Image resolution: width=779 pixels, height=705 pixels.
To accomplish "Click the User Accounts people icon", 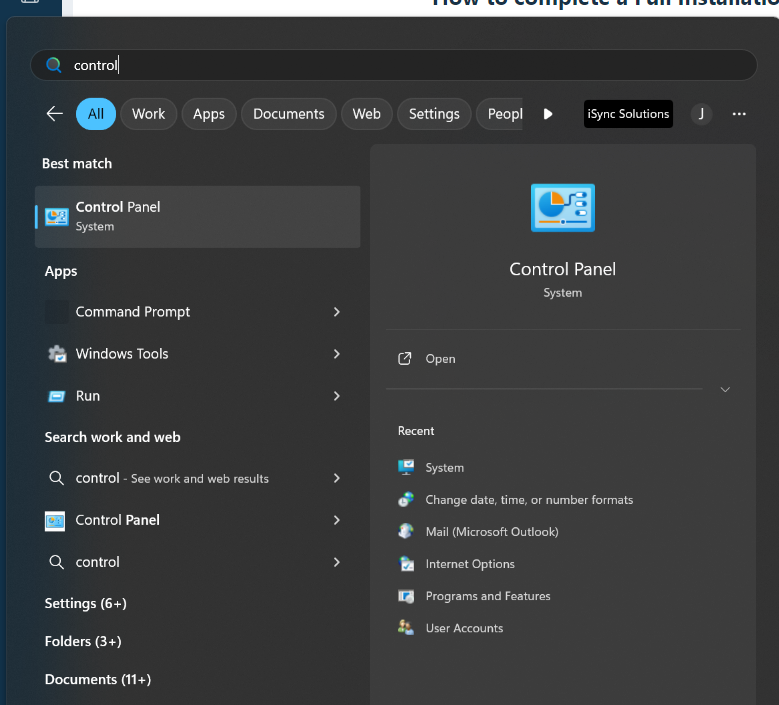I will coord(406,627).
